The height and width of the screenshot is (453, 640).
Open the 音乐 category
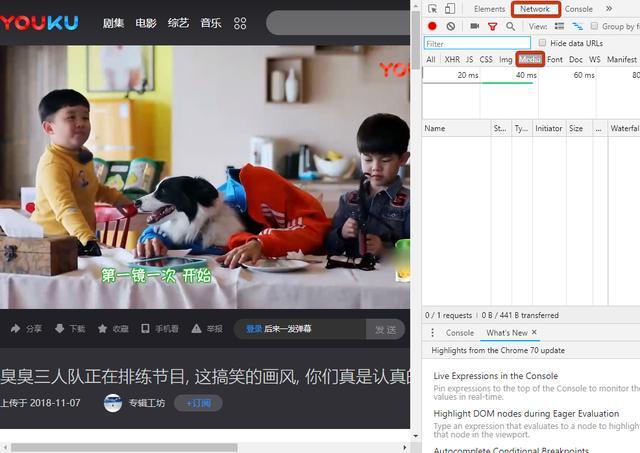[x=211, y=23]
